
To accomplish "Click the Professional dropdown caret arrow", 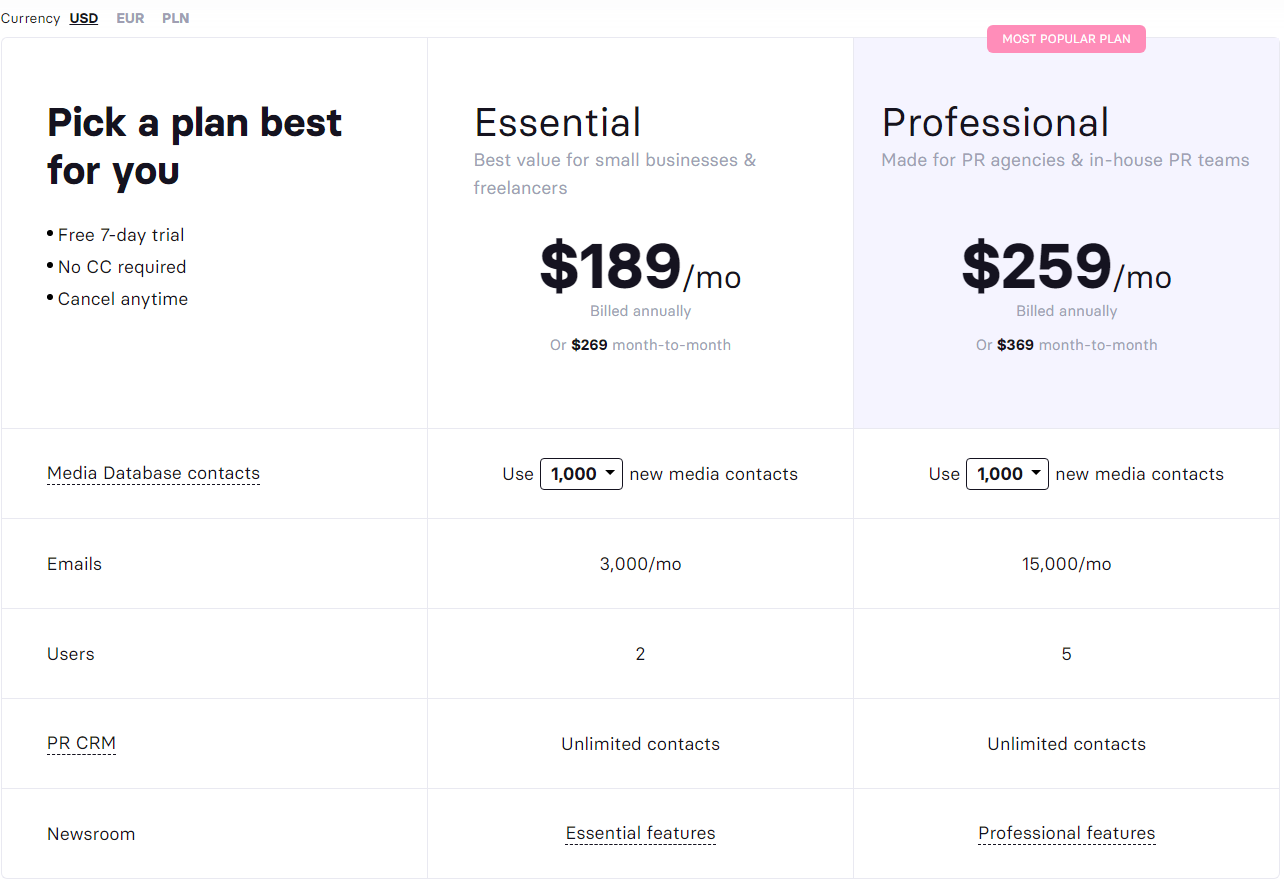I will pyautogui.click(x=1036, y=473).
